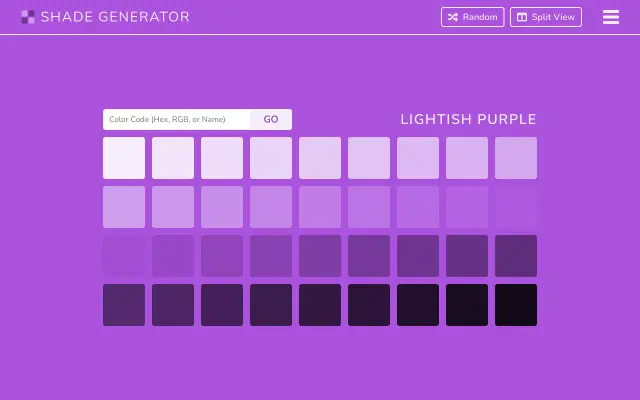Pick the fifth swatch in the second row
The height and width of the screenshot is (400, 640).
(320, 207)
